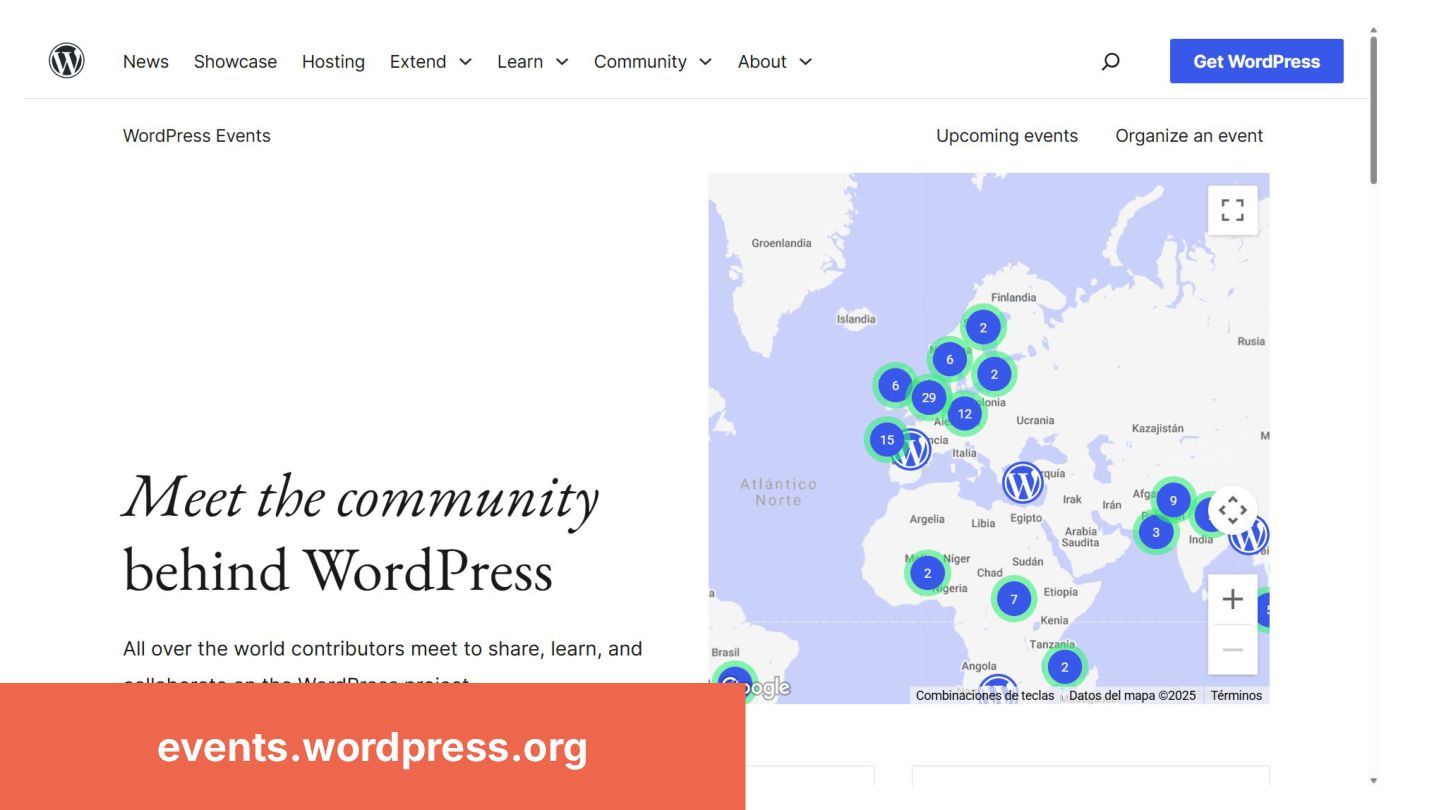1440x810 pixels.
Task: Click the Groenlandia label on the map
Action: pyautogui.click(x=782, y=243)
